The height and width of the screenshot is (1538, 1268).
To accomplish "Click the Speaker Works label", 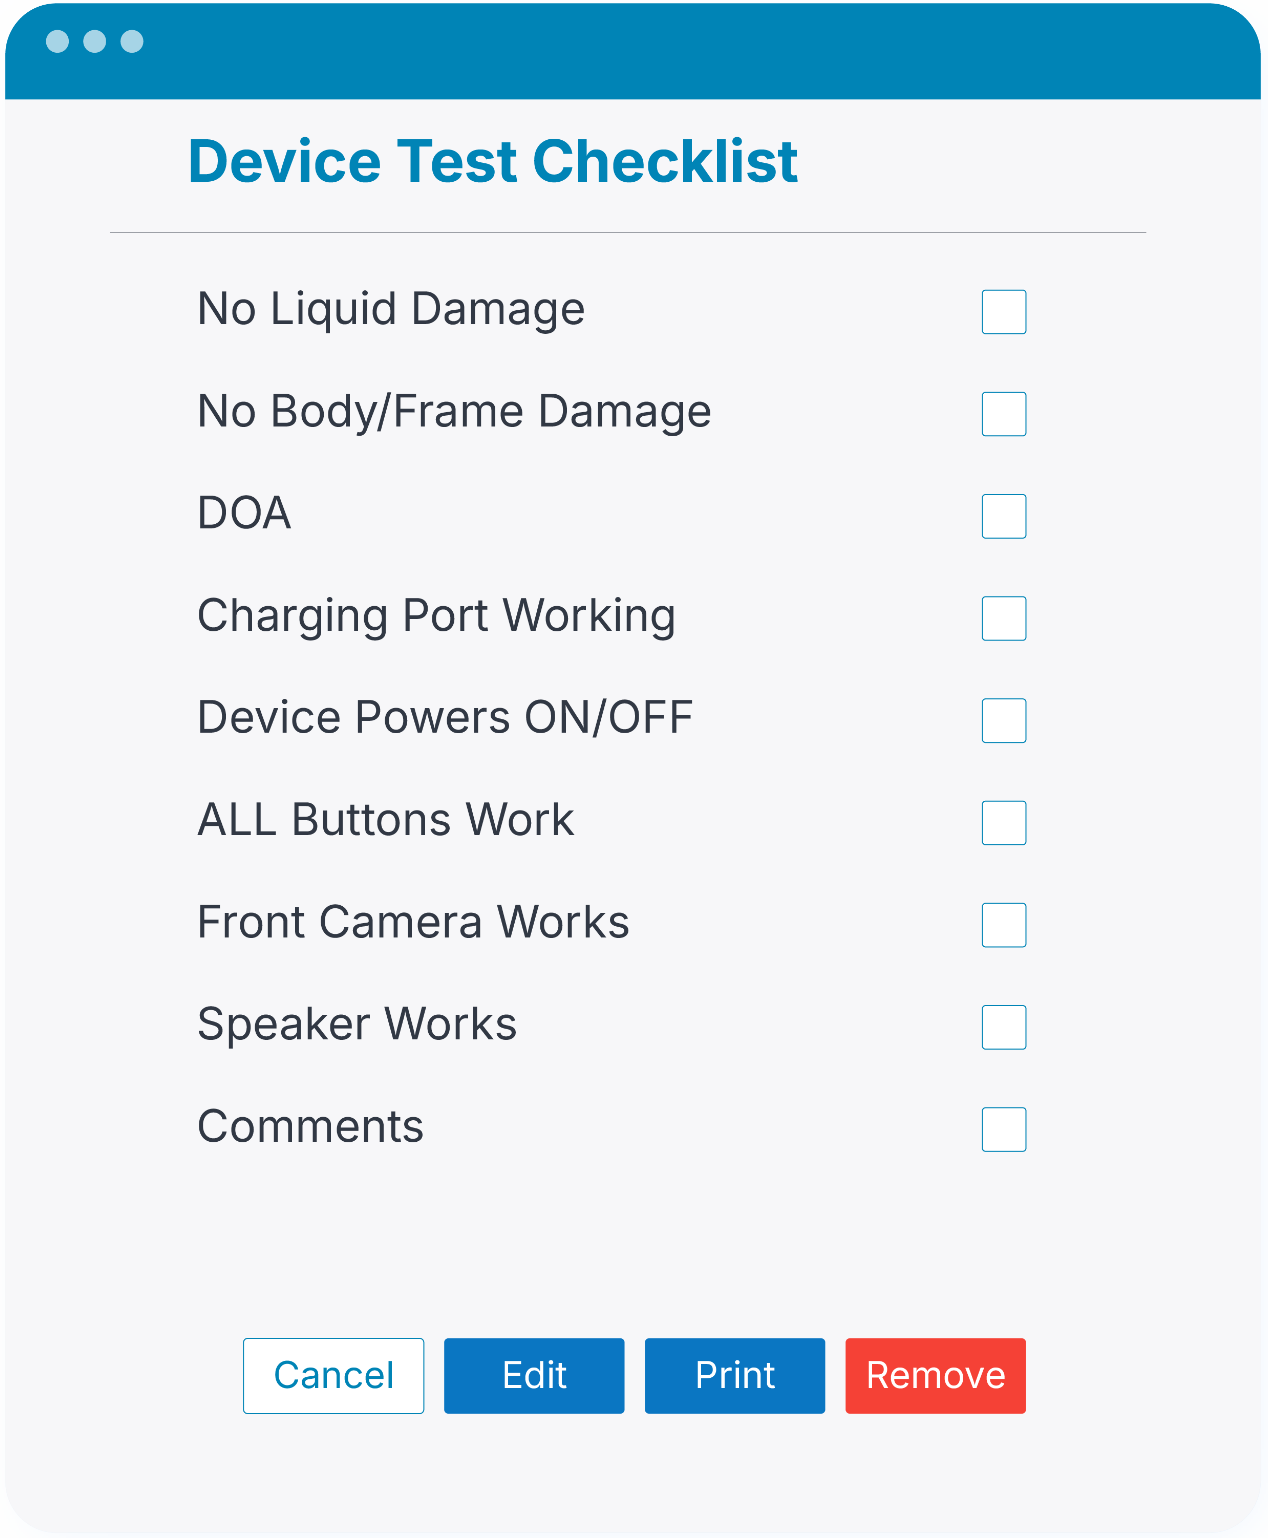I will pyautogui.click(x=357, y=1025).
